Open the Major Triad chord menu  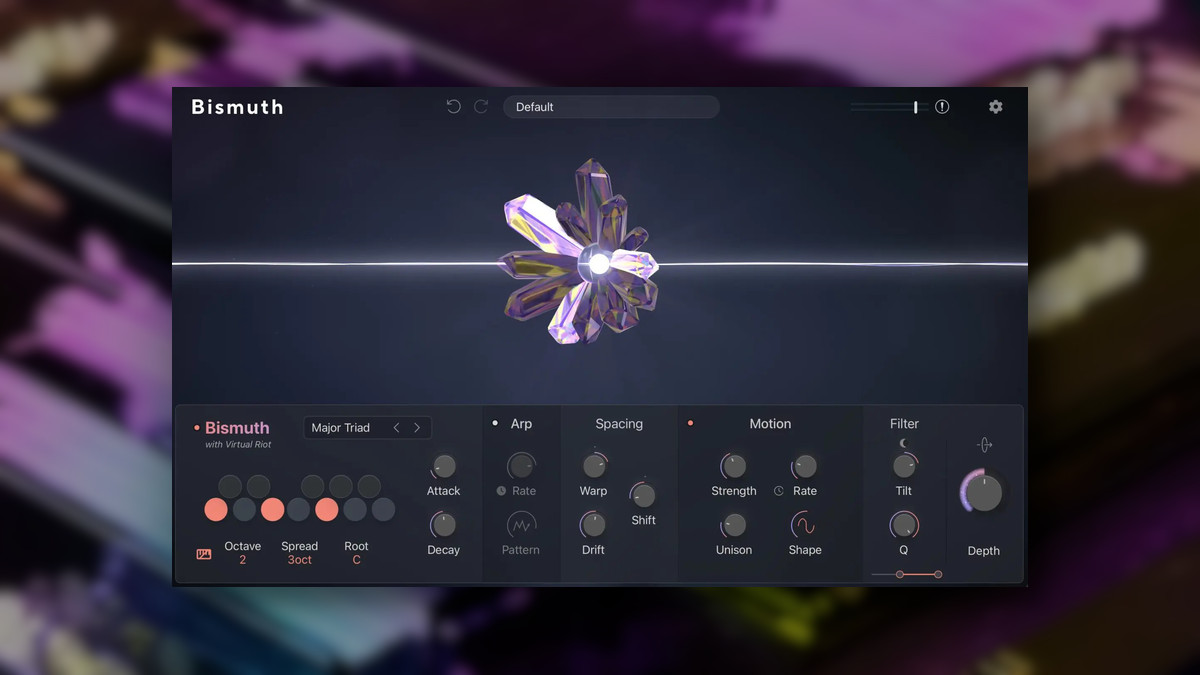[341, 428]
